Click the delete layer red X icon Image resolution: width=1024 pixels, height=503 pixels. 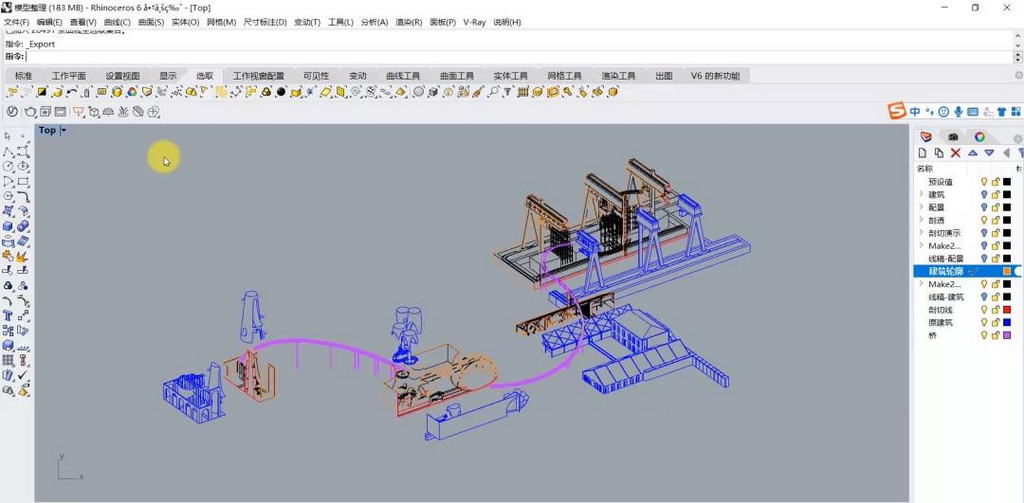point(955,153)
